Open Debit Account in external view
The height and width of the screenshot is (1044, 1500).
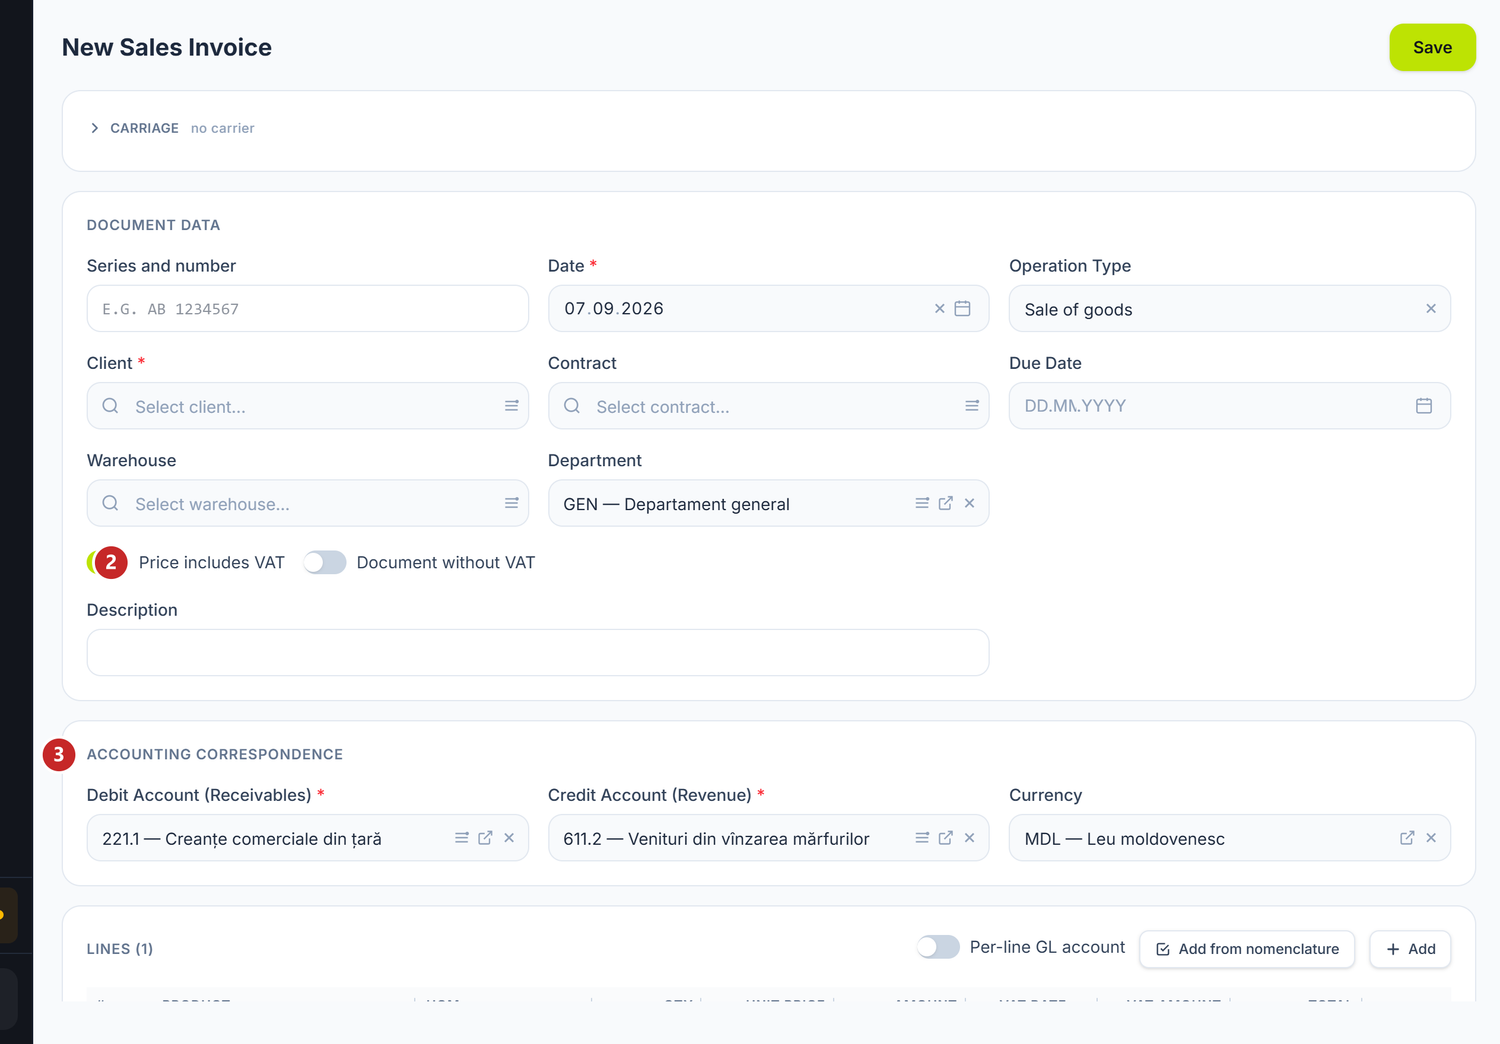point(485,838)
